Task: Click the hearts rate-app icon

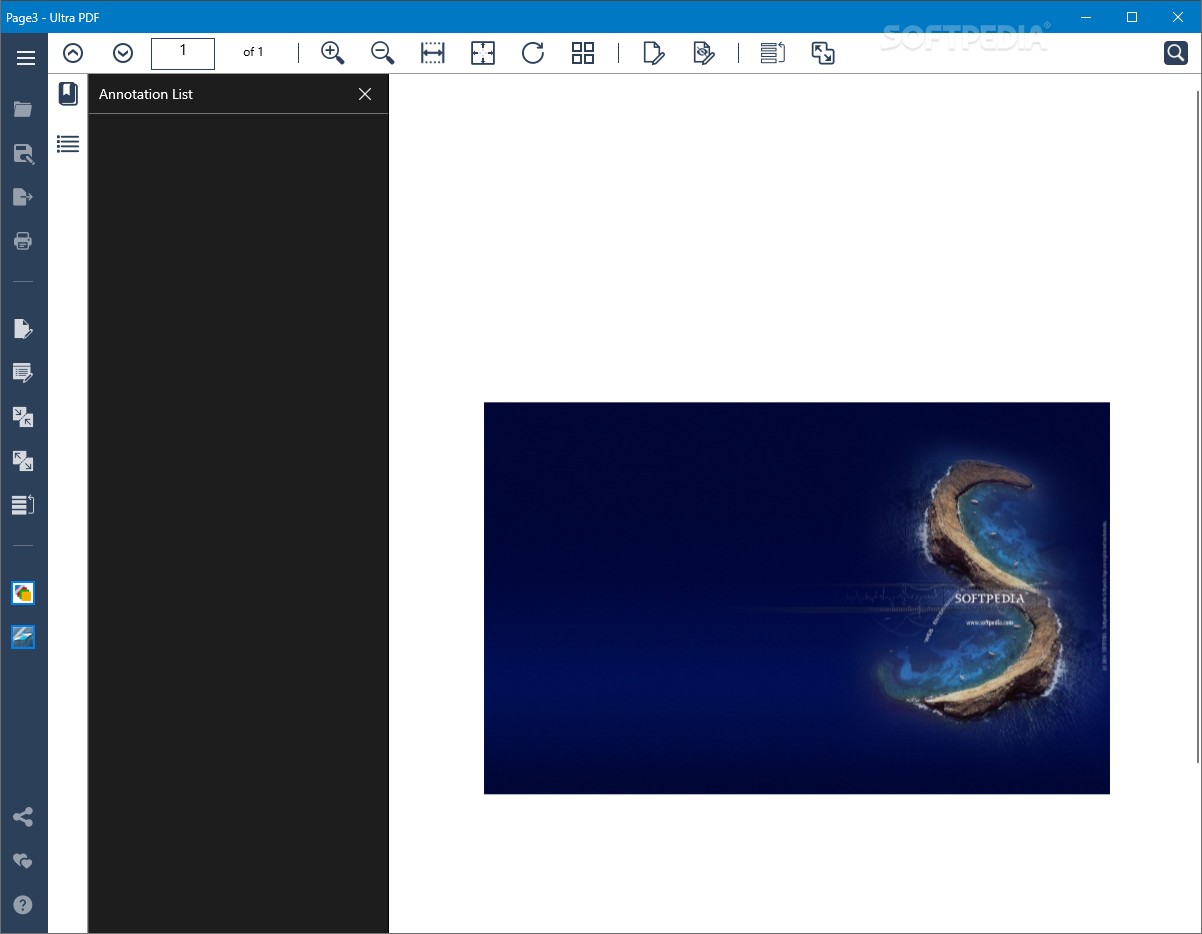Action: tap(23, 861)
